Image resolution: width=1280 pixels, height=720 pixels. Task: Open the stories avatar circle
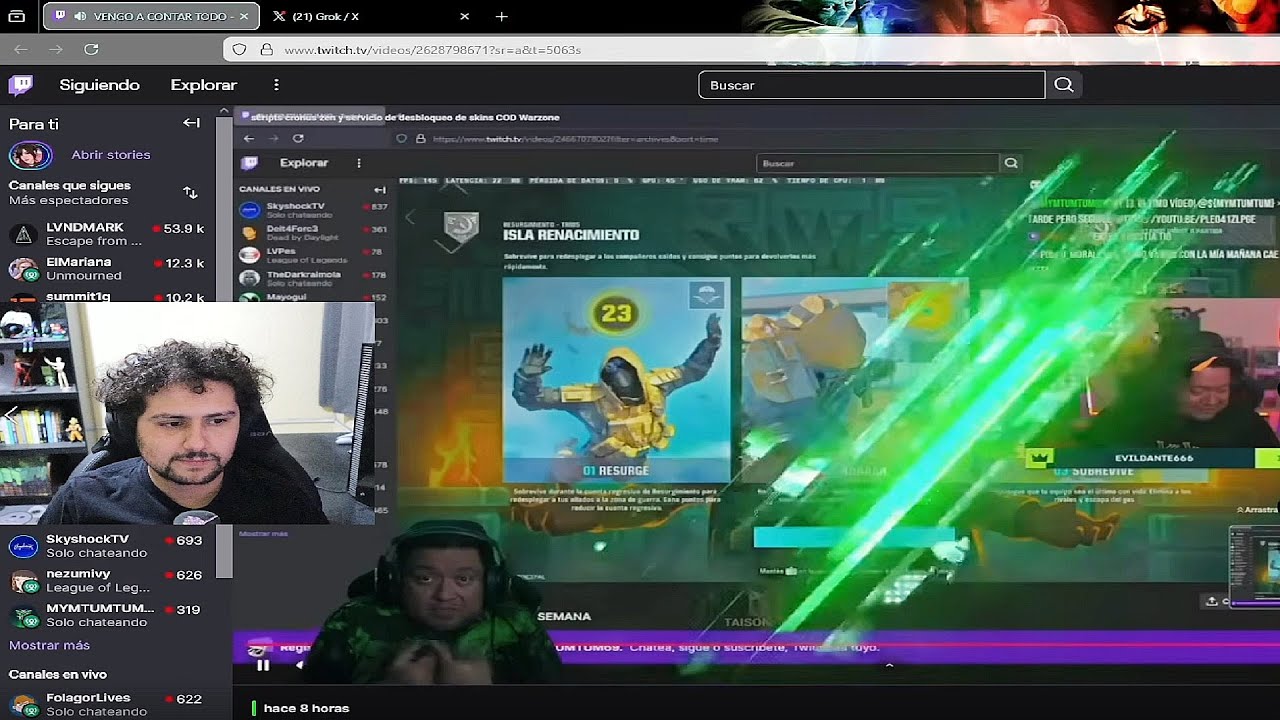point(30,155)
